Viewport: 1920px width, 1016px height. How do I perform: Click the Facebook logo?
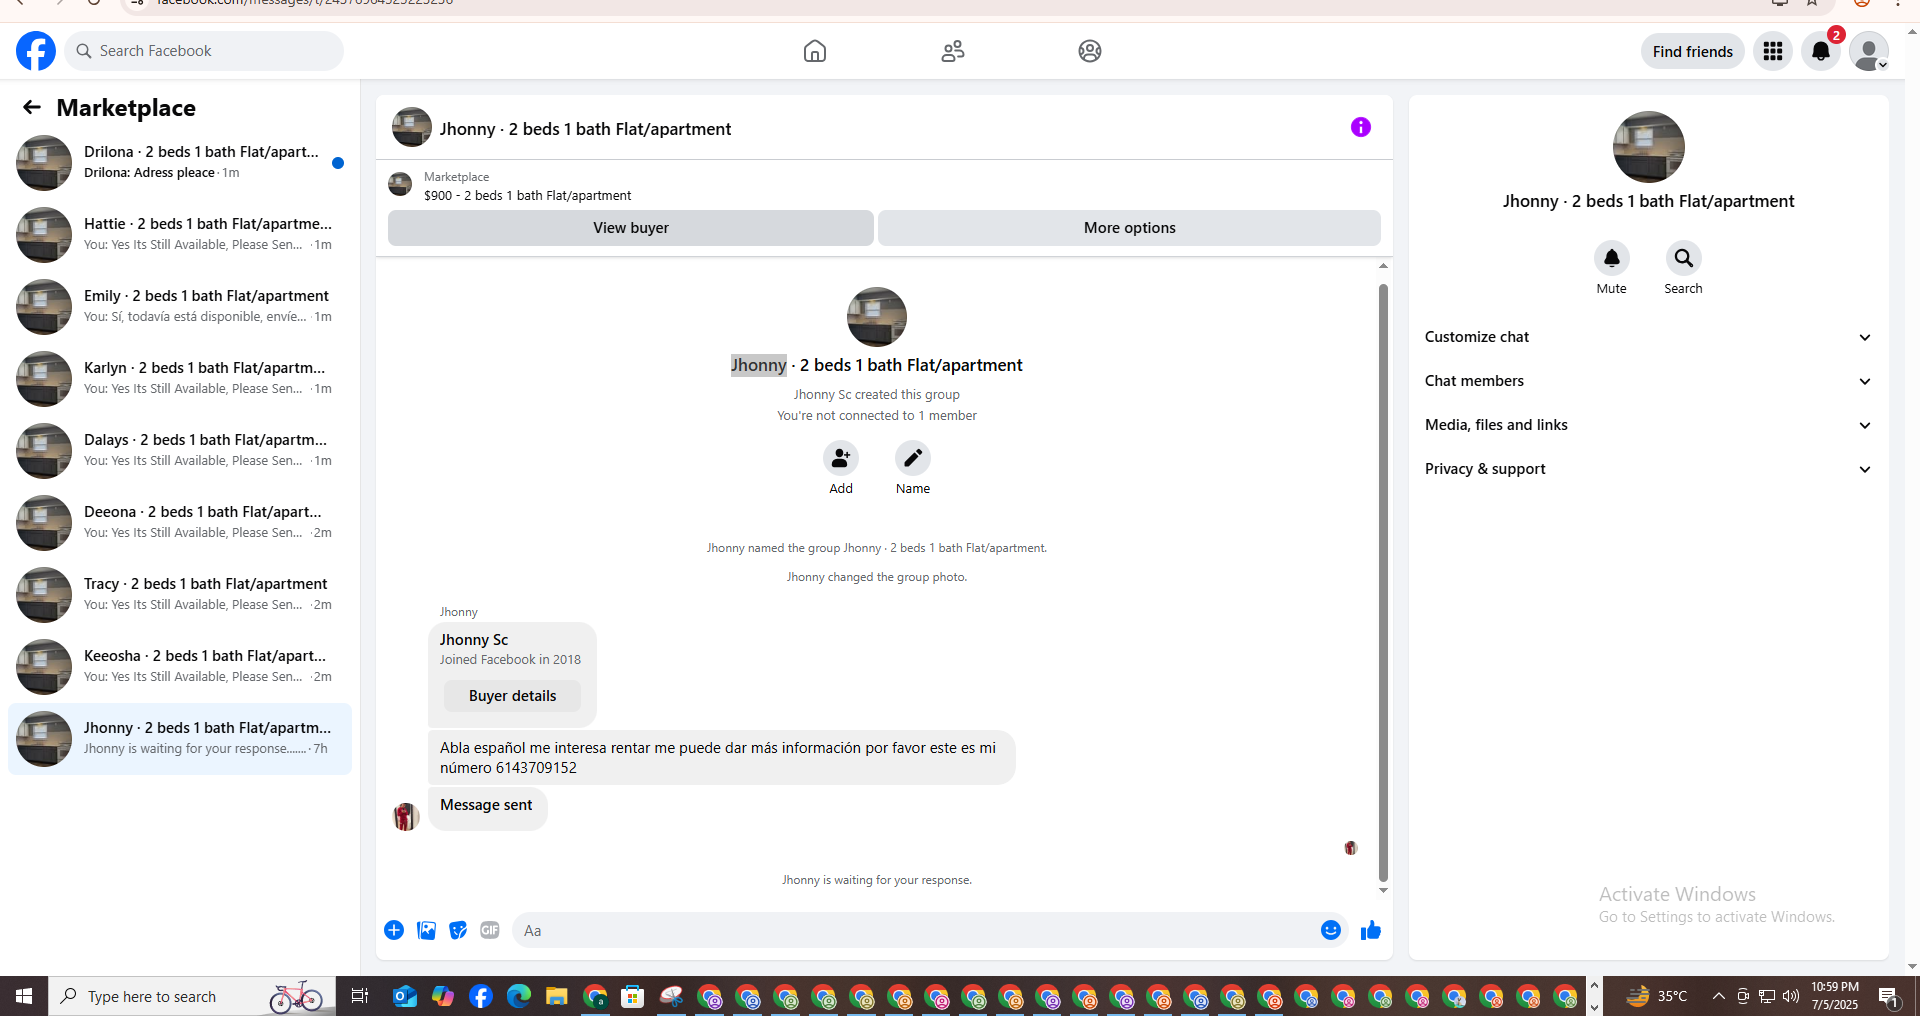point(36,51)
